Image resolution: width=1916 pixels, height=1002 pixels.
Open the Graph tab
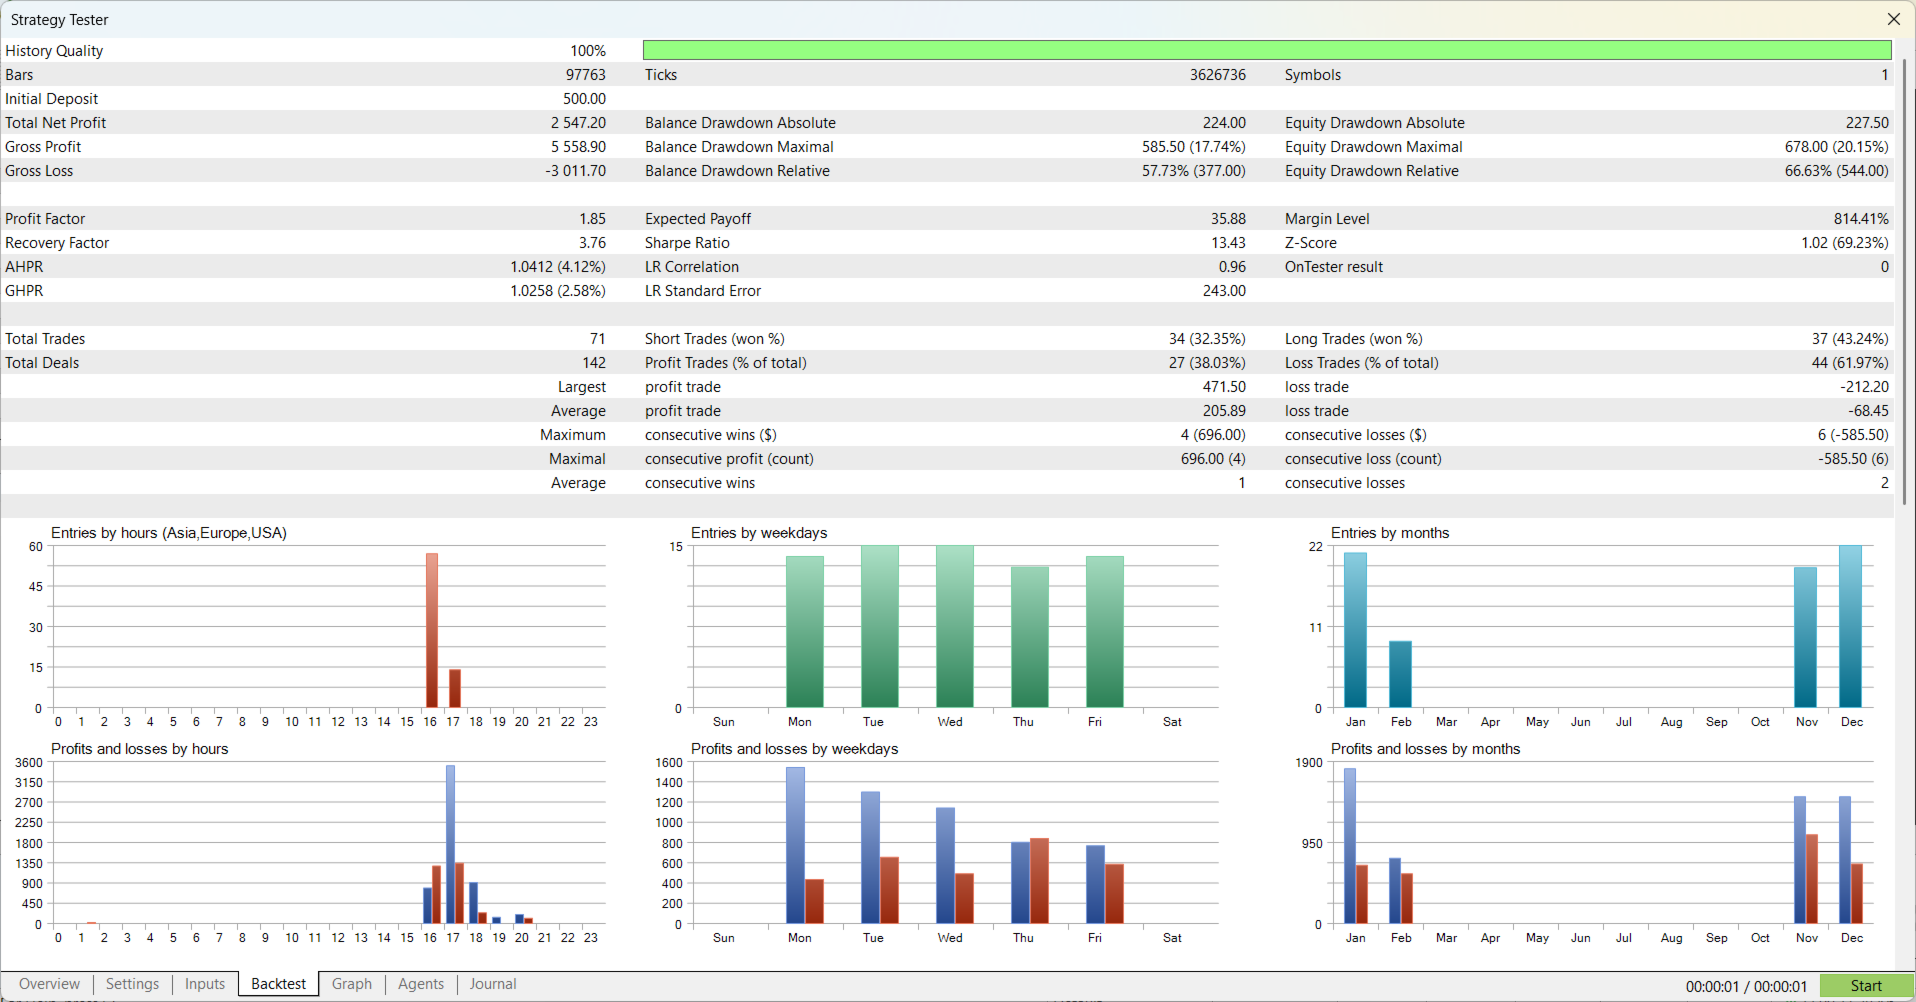point(352,984)
